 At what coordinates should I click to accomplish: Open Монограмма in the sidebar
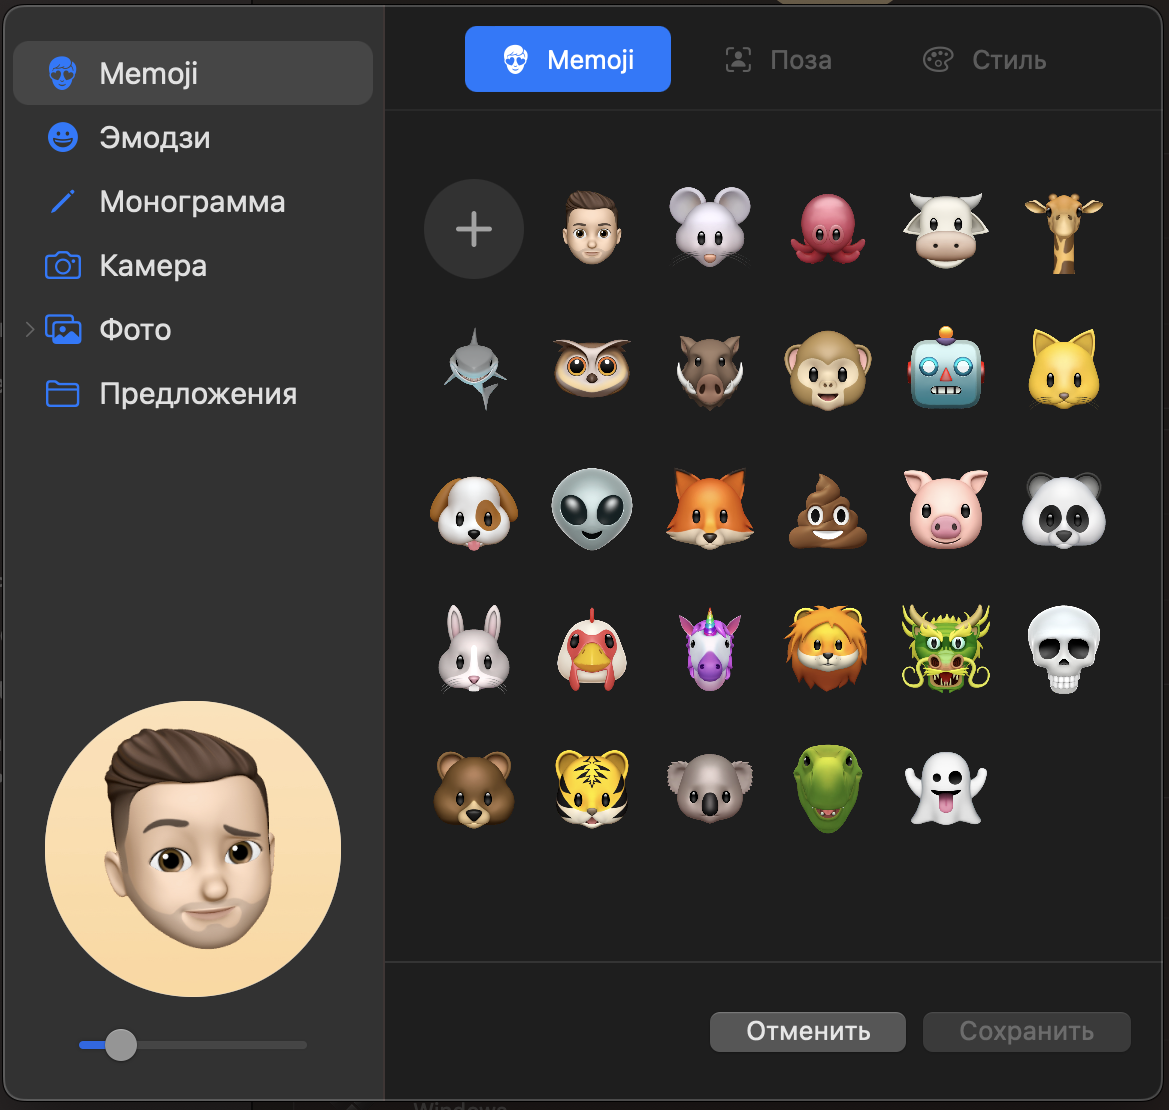pos(193,201)
